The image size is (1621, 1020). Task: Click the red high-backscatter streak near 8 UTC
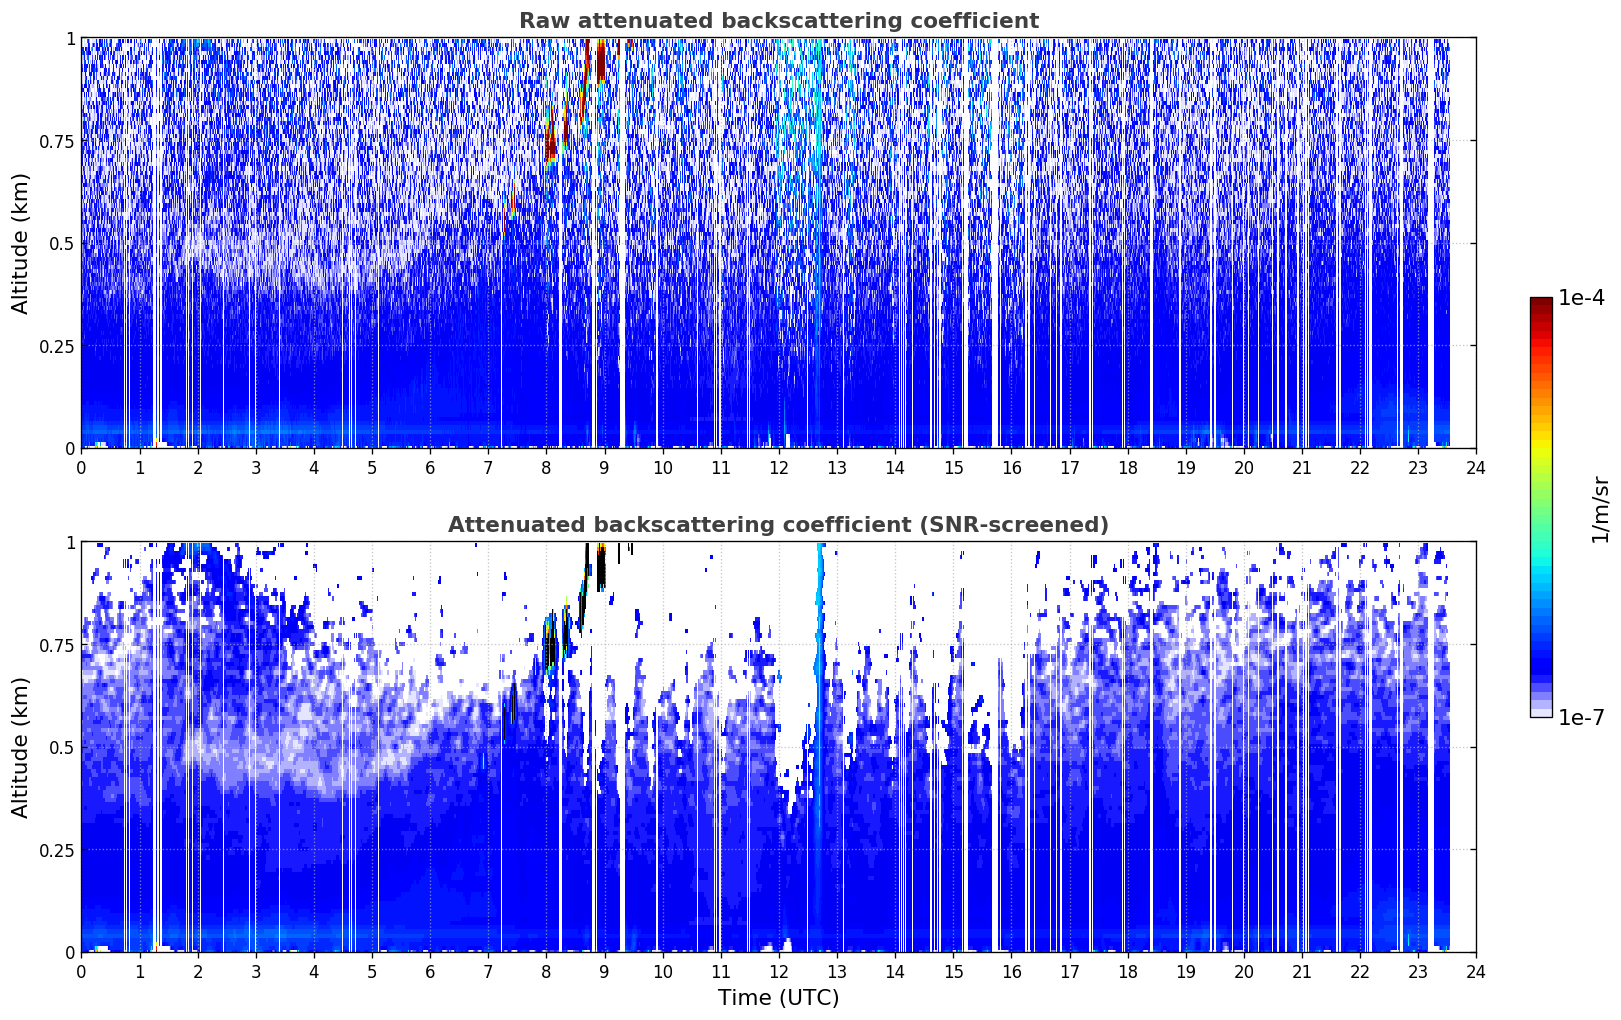[550, 142]
